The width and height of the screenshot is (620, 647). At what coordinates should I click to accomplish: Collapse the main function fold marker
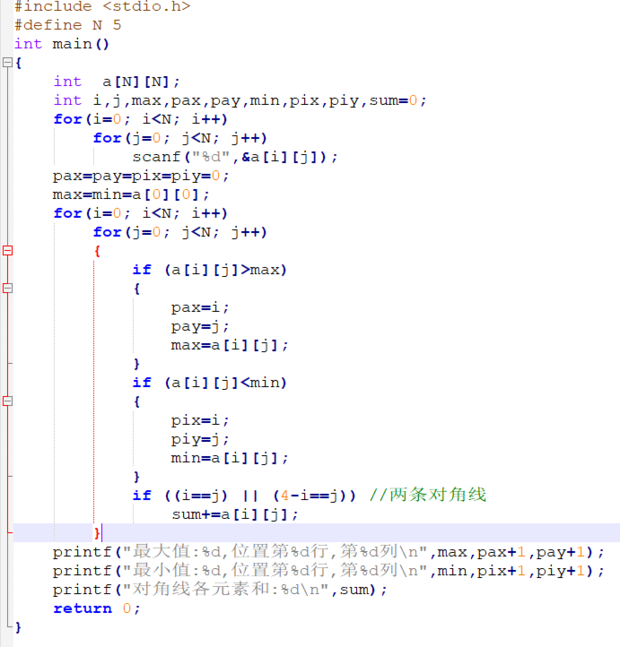click(x=7, y=63)
